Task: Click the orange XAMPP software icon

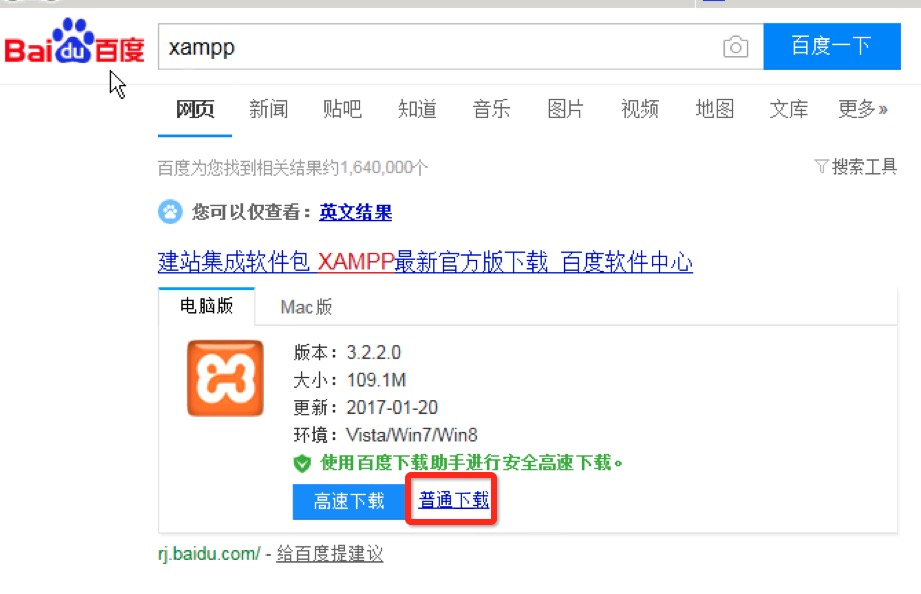Action: point(225,378)
